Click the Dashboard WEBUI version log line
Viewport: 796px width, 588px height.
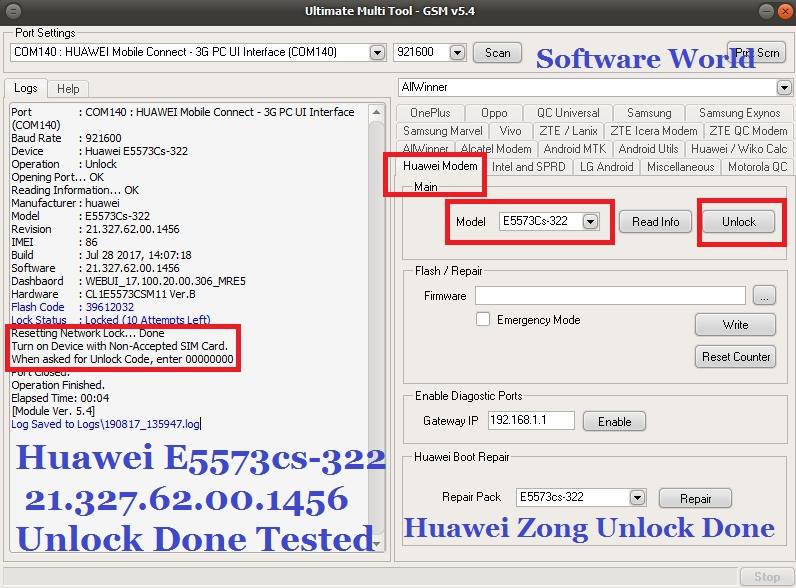128,281
